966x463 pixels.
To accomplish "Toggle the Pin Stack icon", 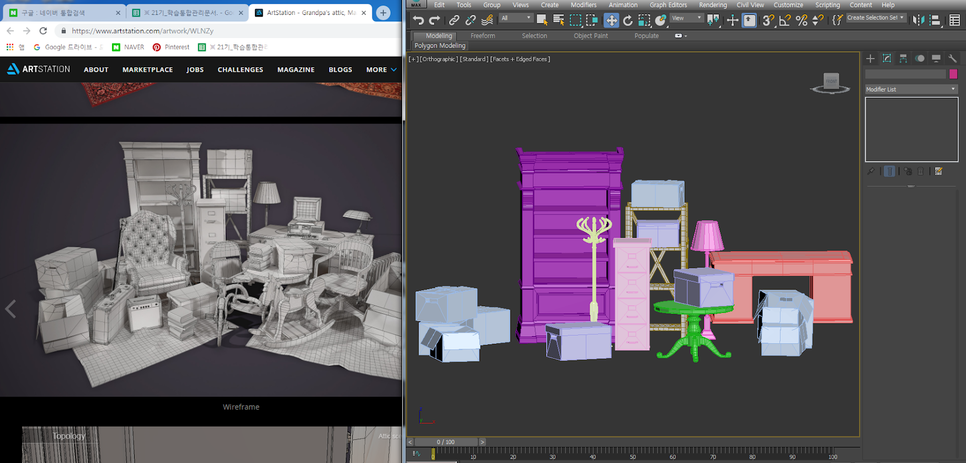I will tap(870, 171).
